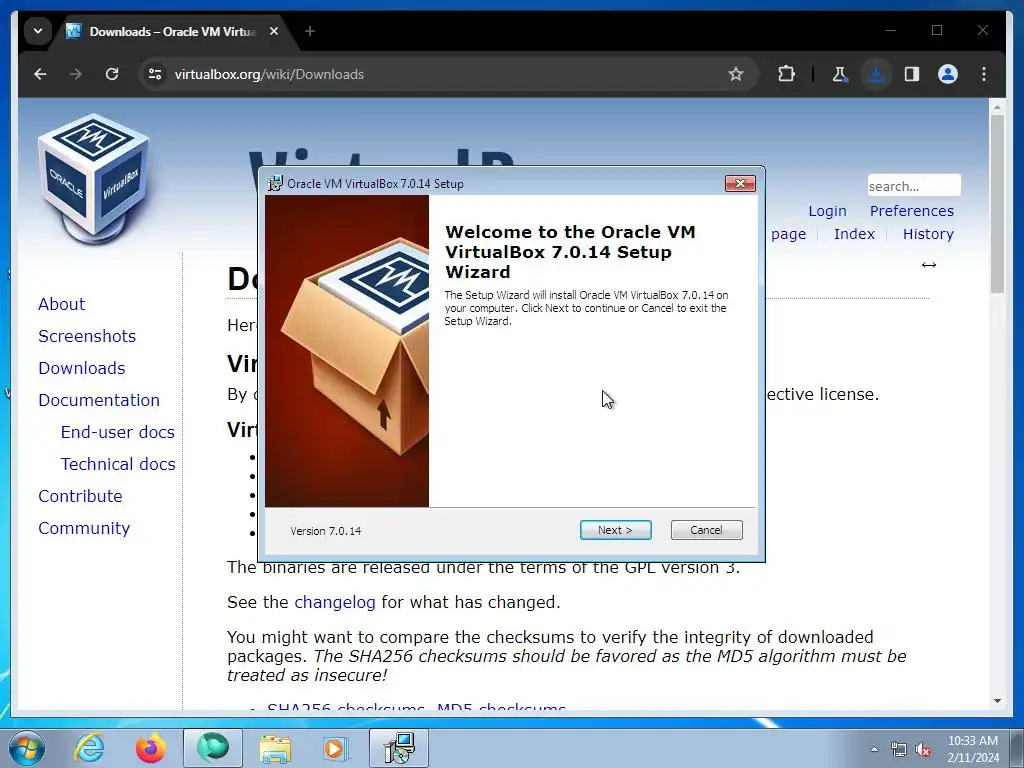Switch to VirtualBox installer taskbar icon
Screen dimensions: 1024x768
(399, 748)
